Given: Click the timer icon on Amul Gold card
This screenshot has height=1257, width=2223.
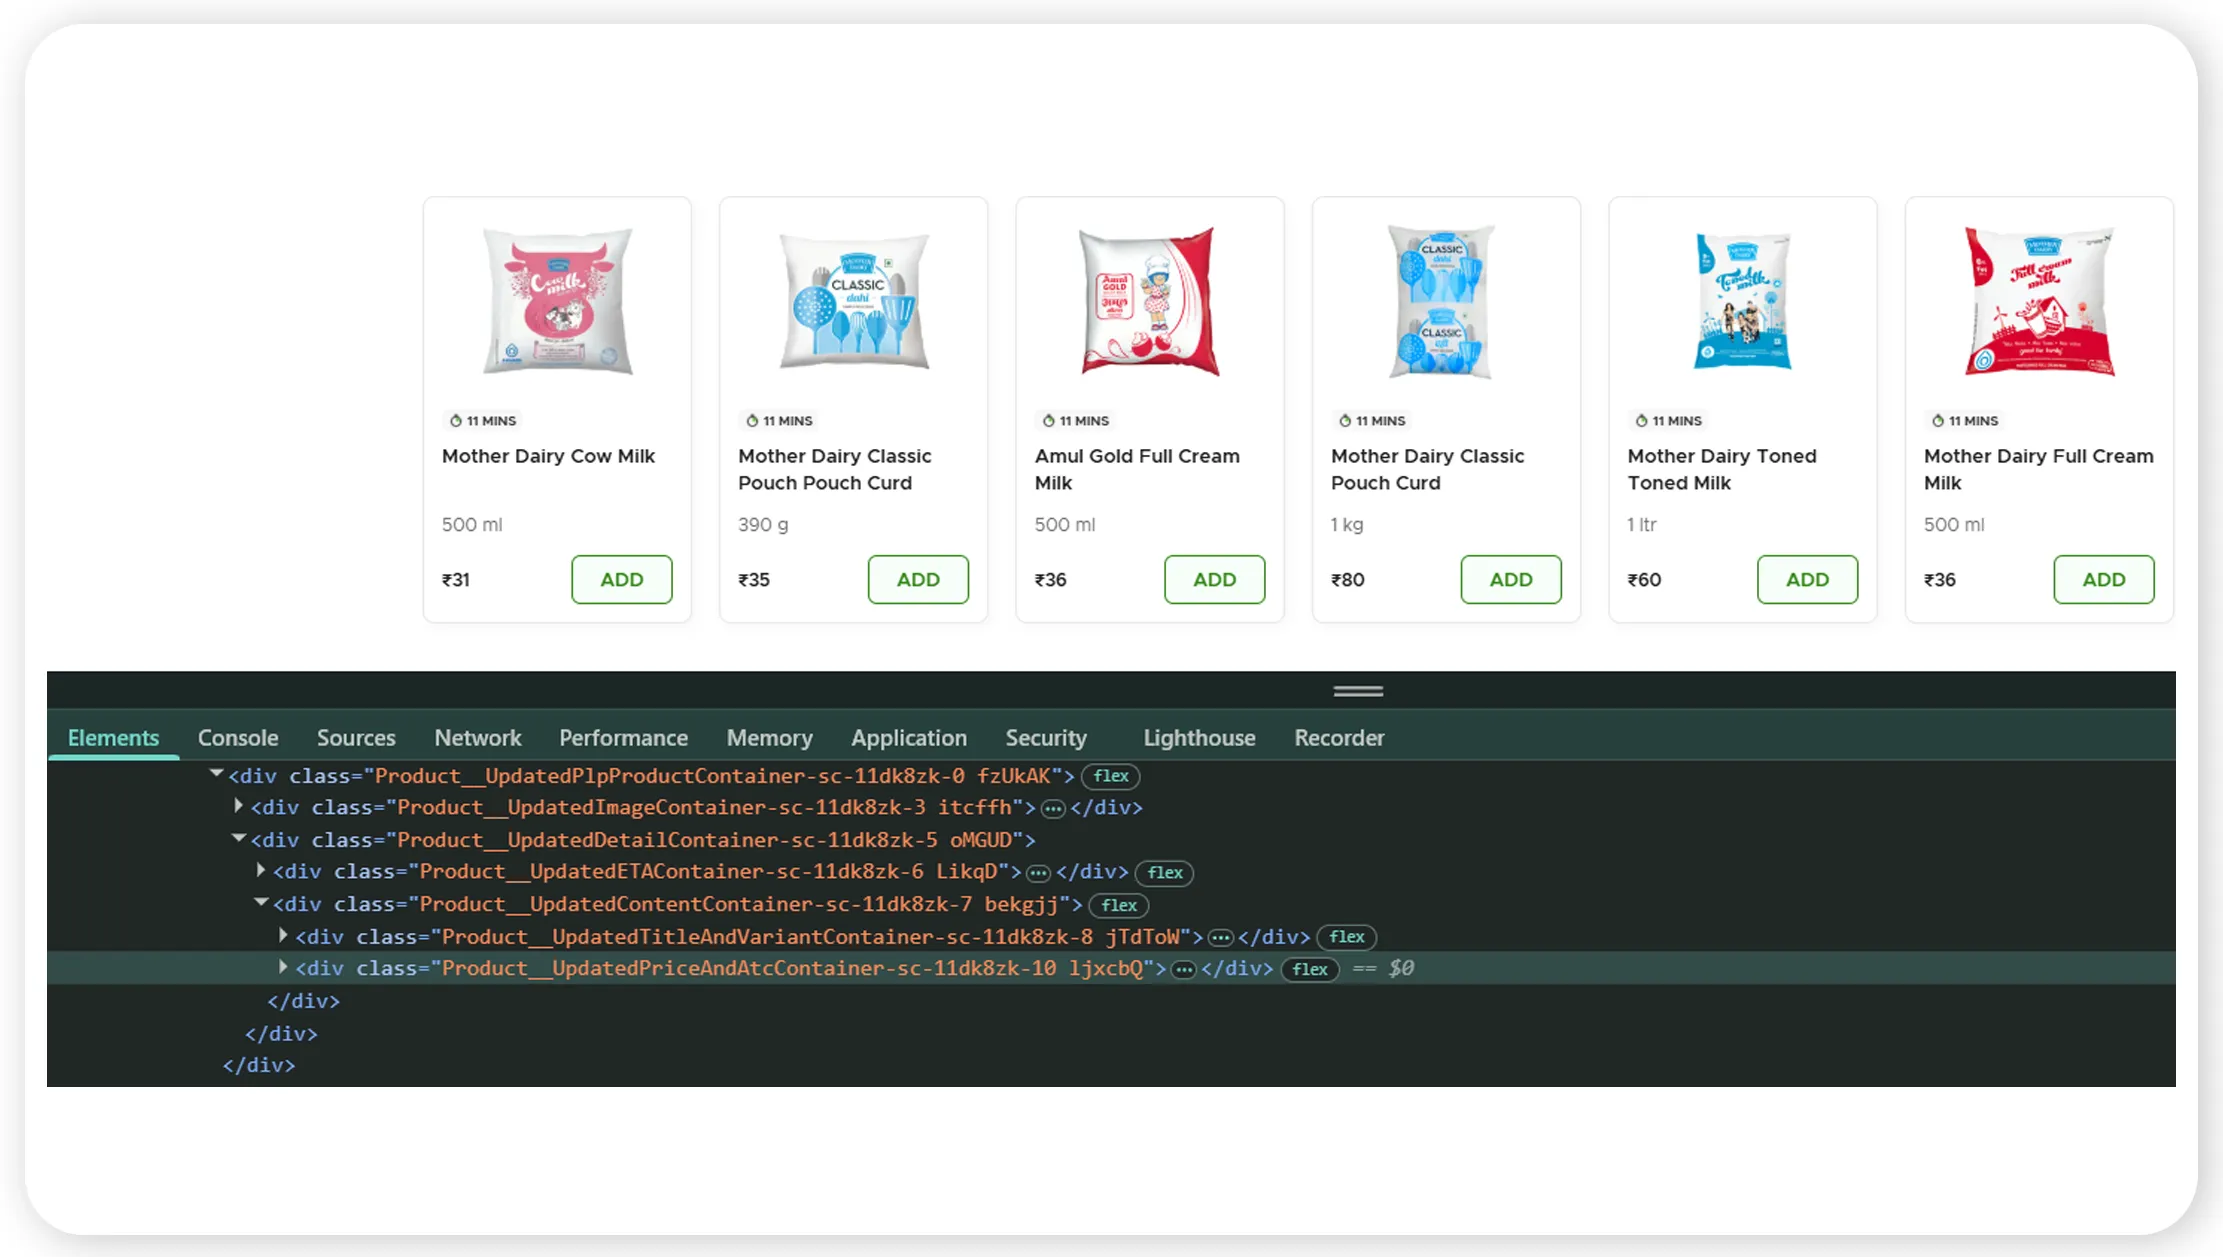Looking at the screenshot, I should pos(1048,420).
